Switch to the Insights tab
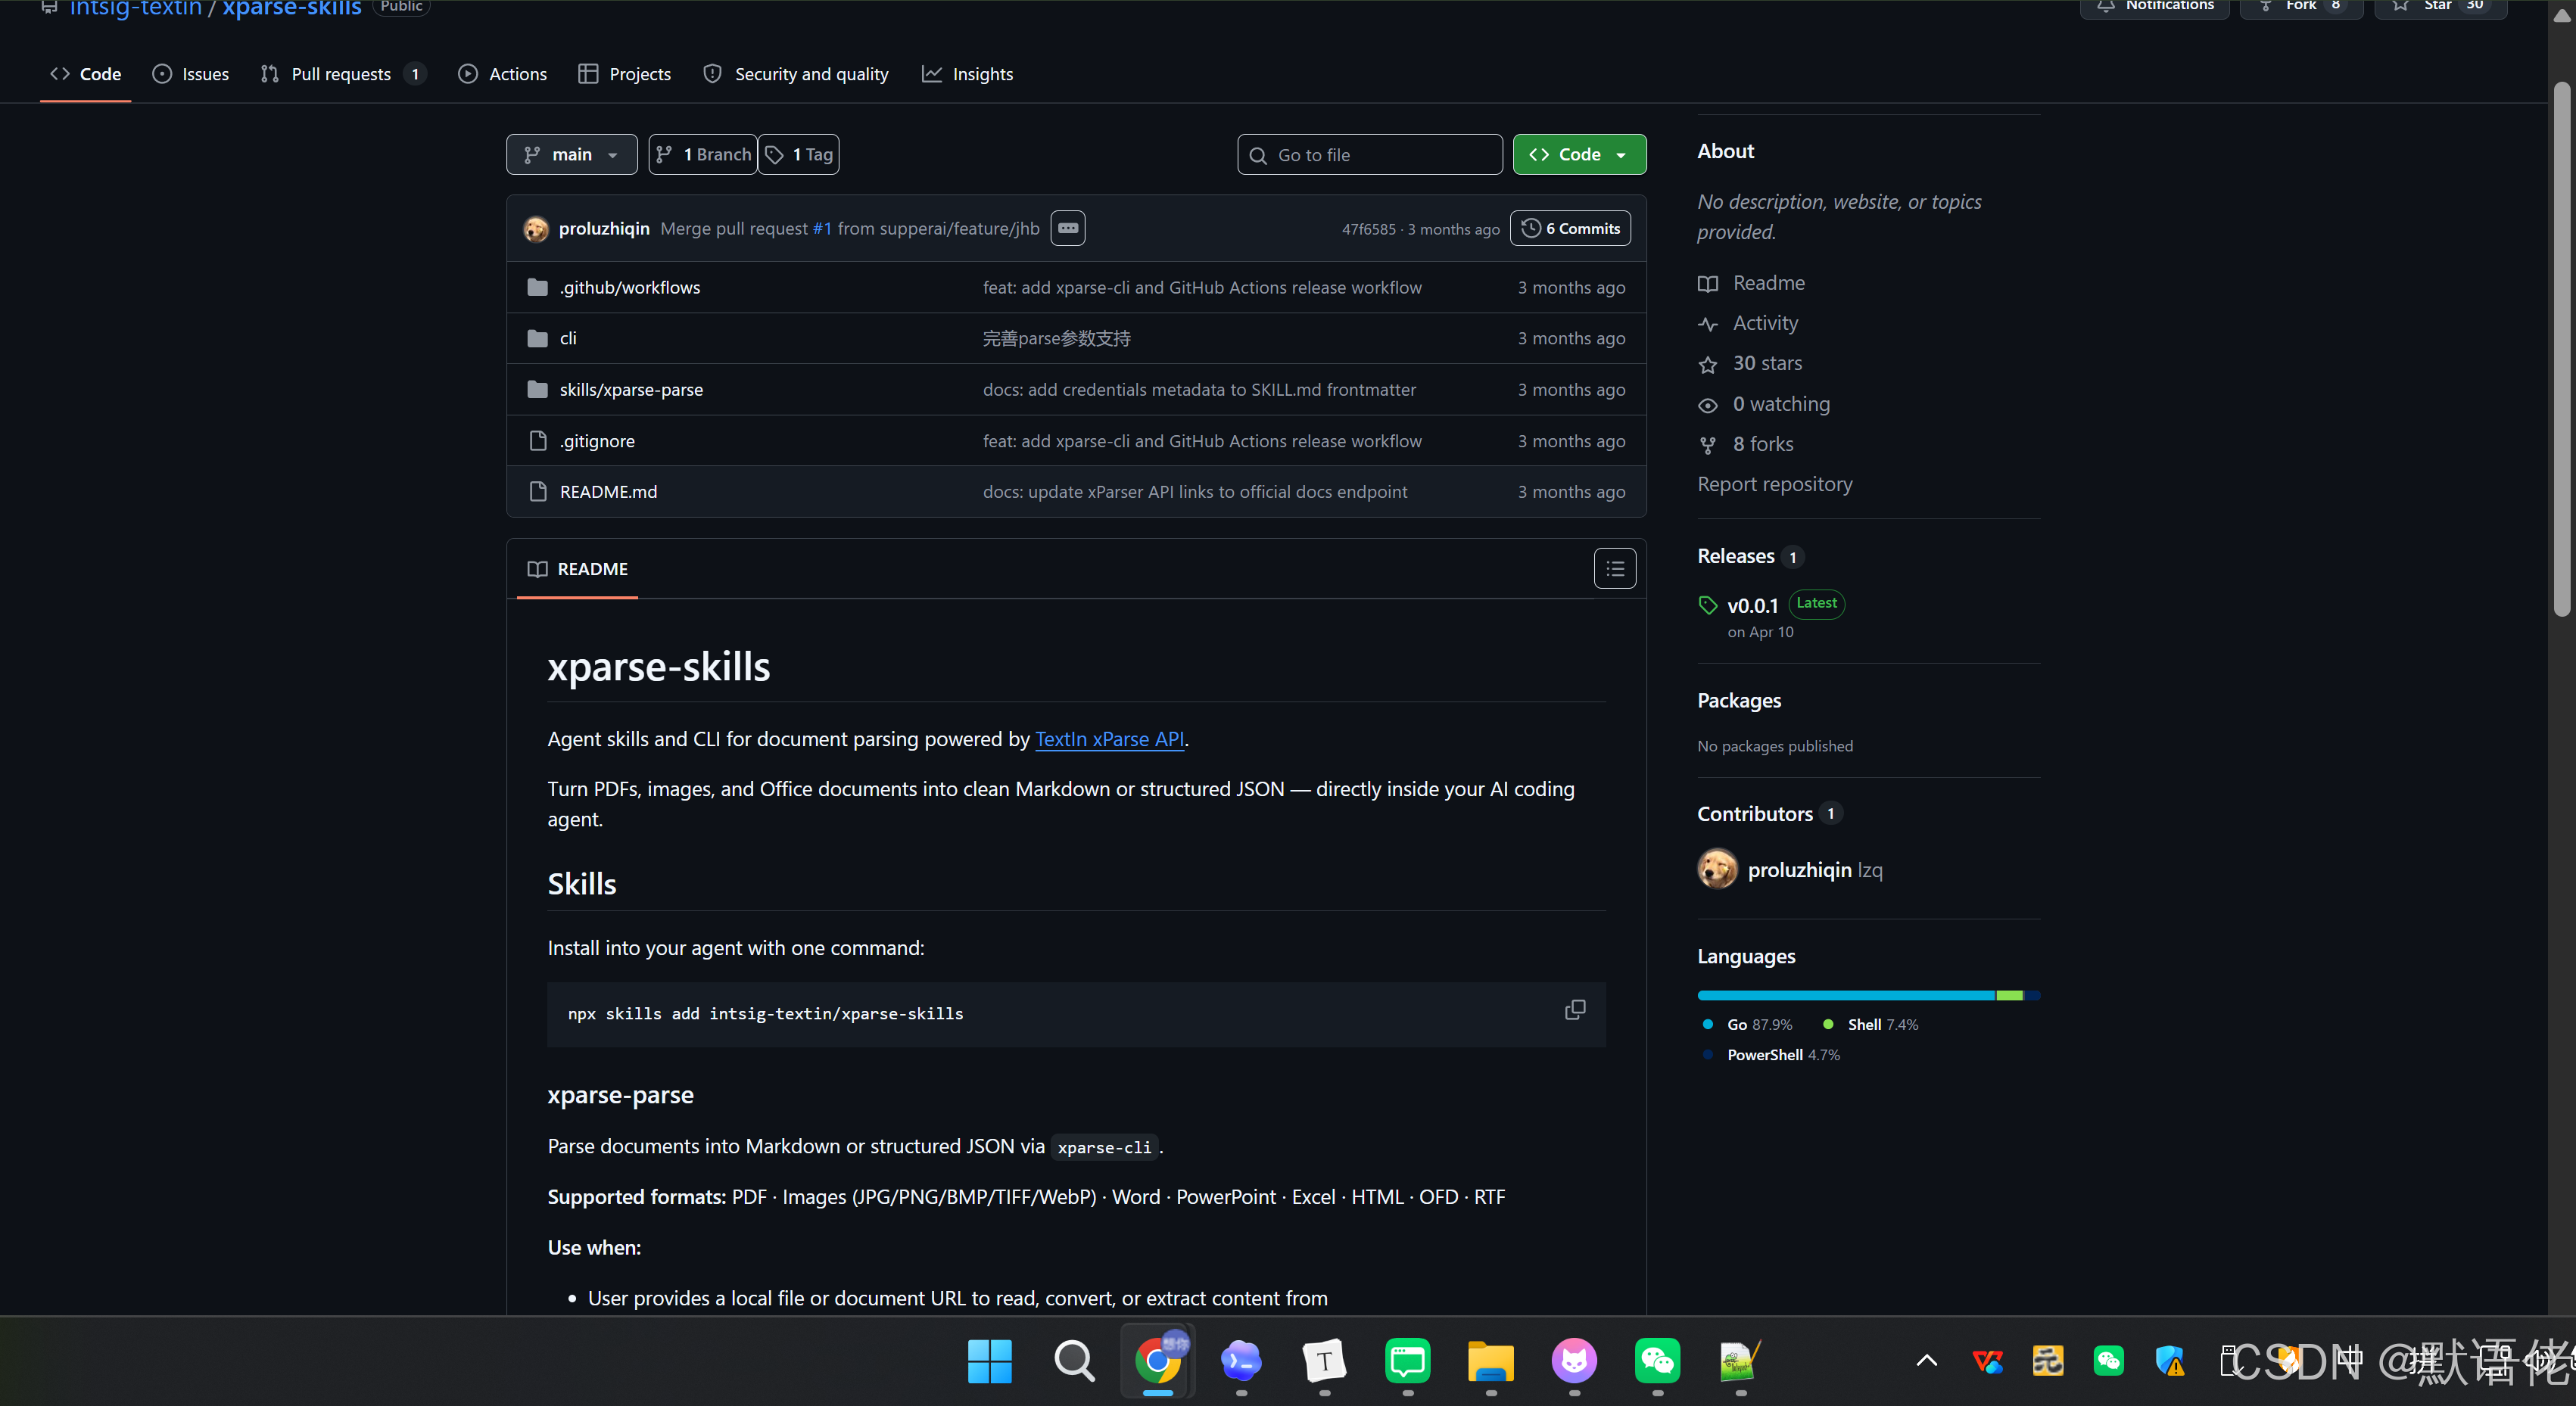The image size is (2576, 1406). tap(967, 74)
